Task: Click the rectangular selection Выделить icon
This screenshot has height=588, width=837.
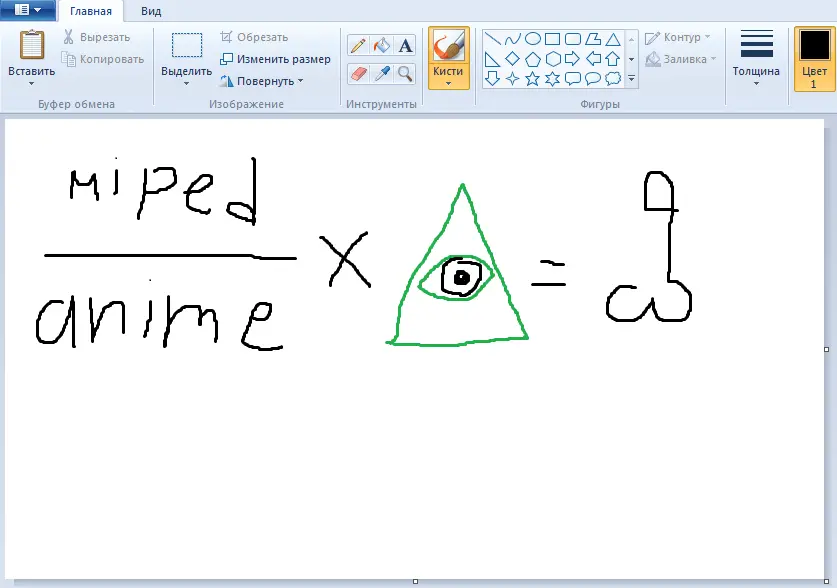Action: [x=187, y=45]
